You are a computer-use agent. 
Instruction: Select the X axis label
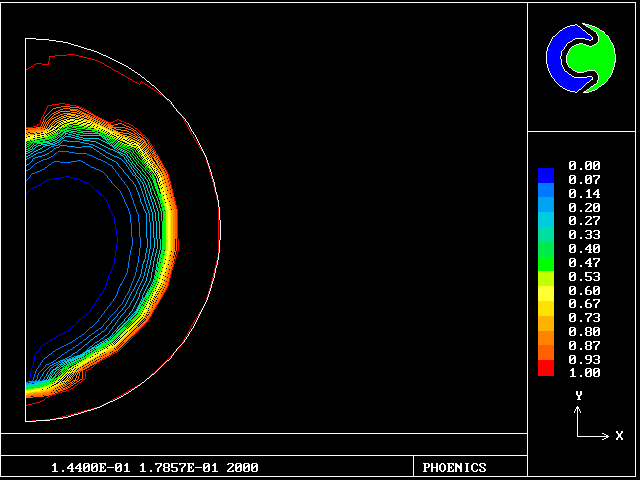[619, 436]
